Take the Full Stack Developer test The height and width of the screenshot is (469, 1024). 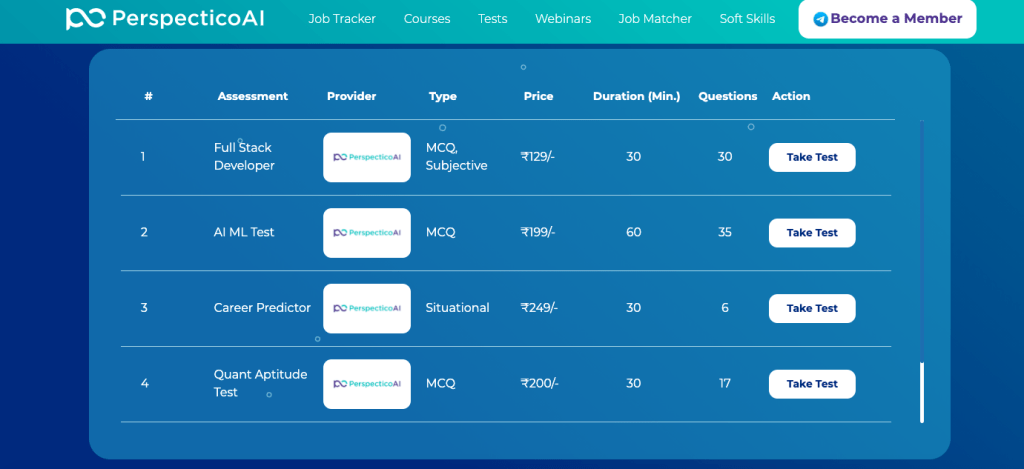(x=812, y=157)
